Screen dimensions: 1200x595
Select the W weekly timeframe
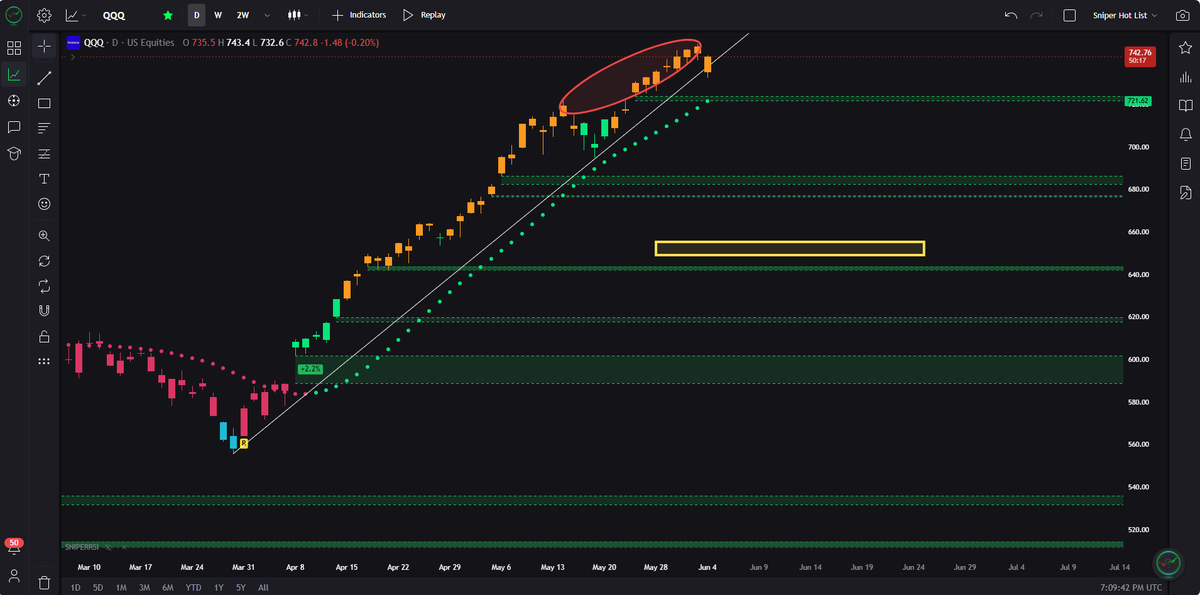218,15
